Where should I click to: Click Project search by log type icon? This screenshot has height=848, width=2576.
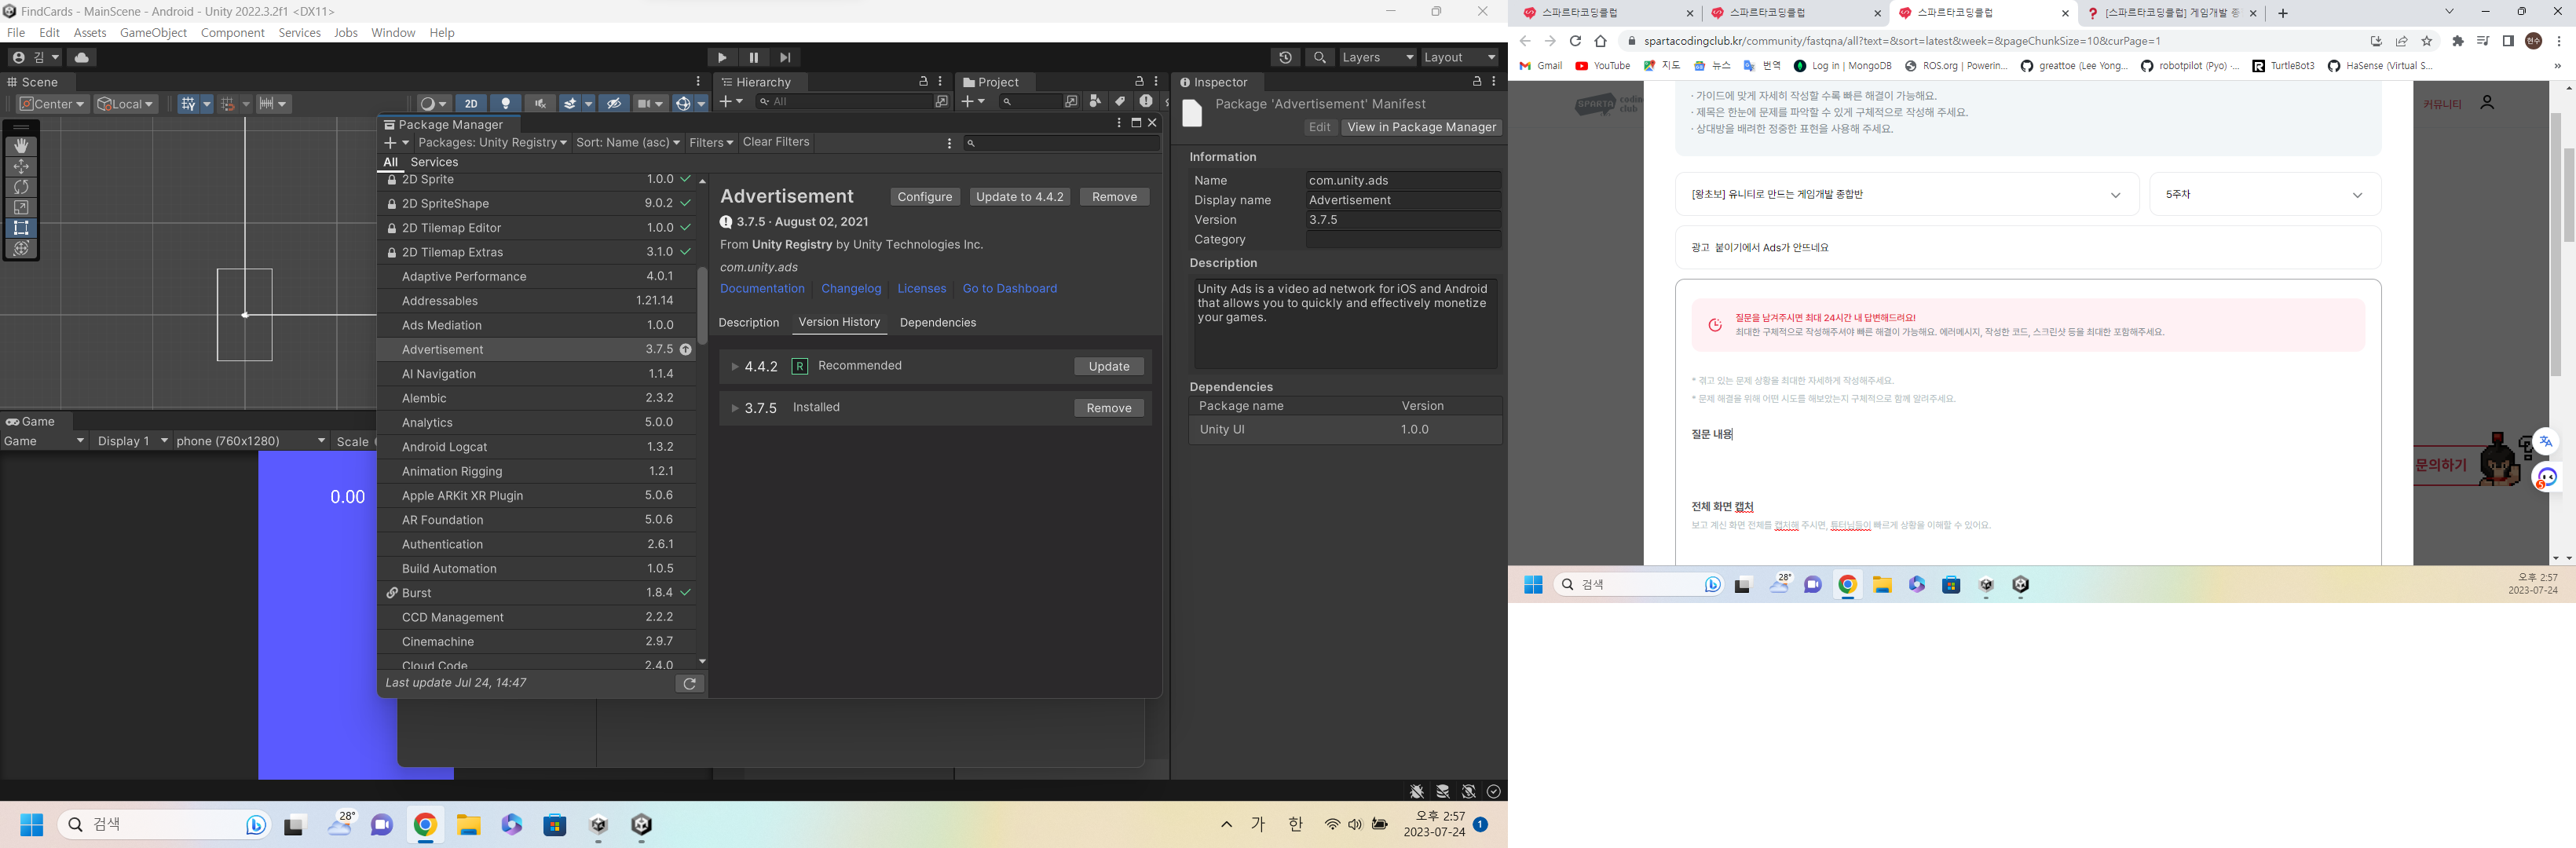pyautogui.click(x=1146, y=101)
